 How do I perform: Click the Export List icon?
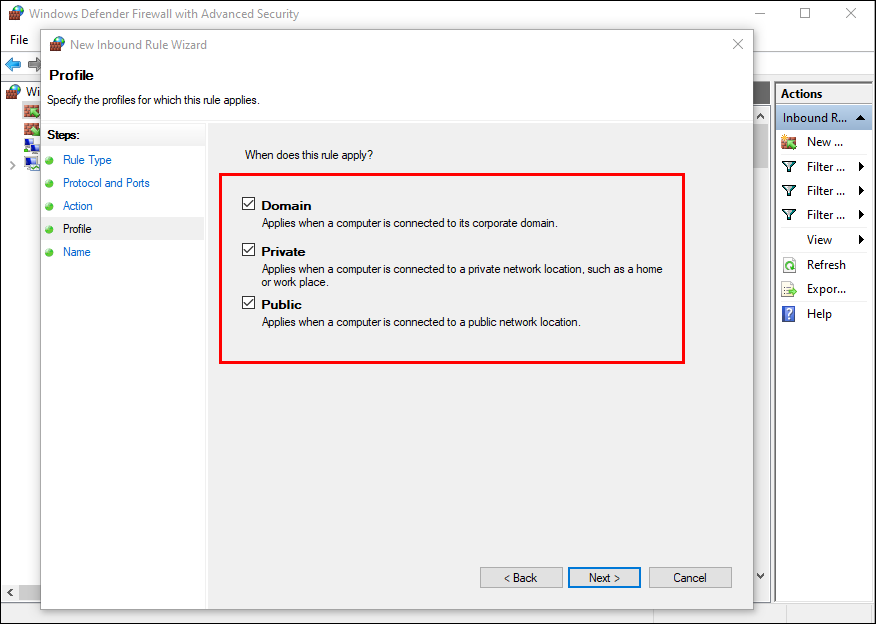pyautogui.click(x=789, y=289)
